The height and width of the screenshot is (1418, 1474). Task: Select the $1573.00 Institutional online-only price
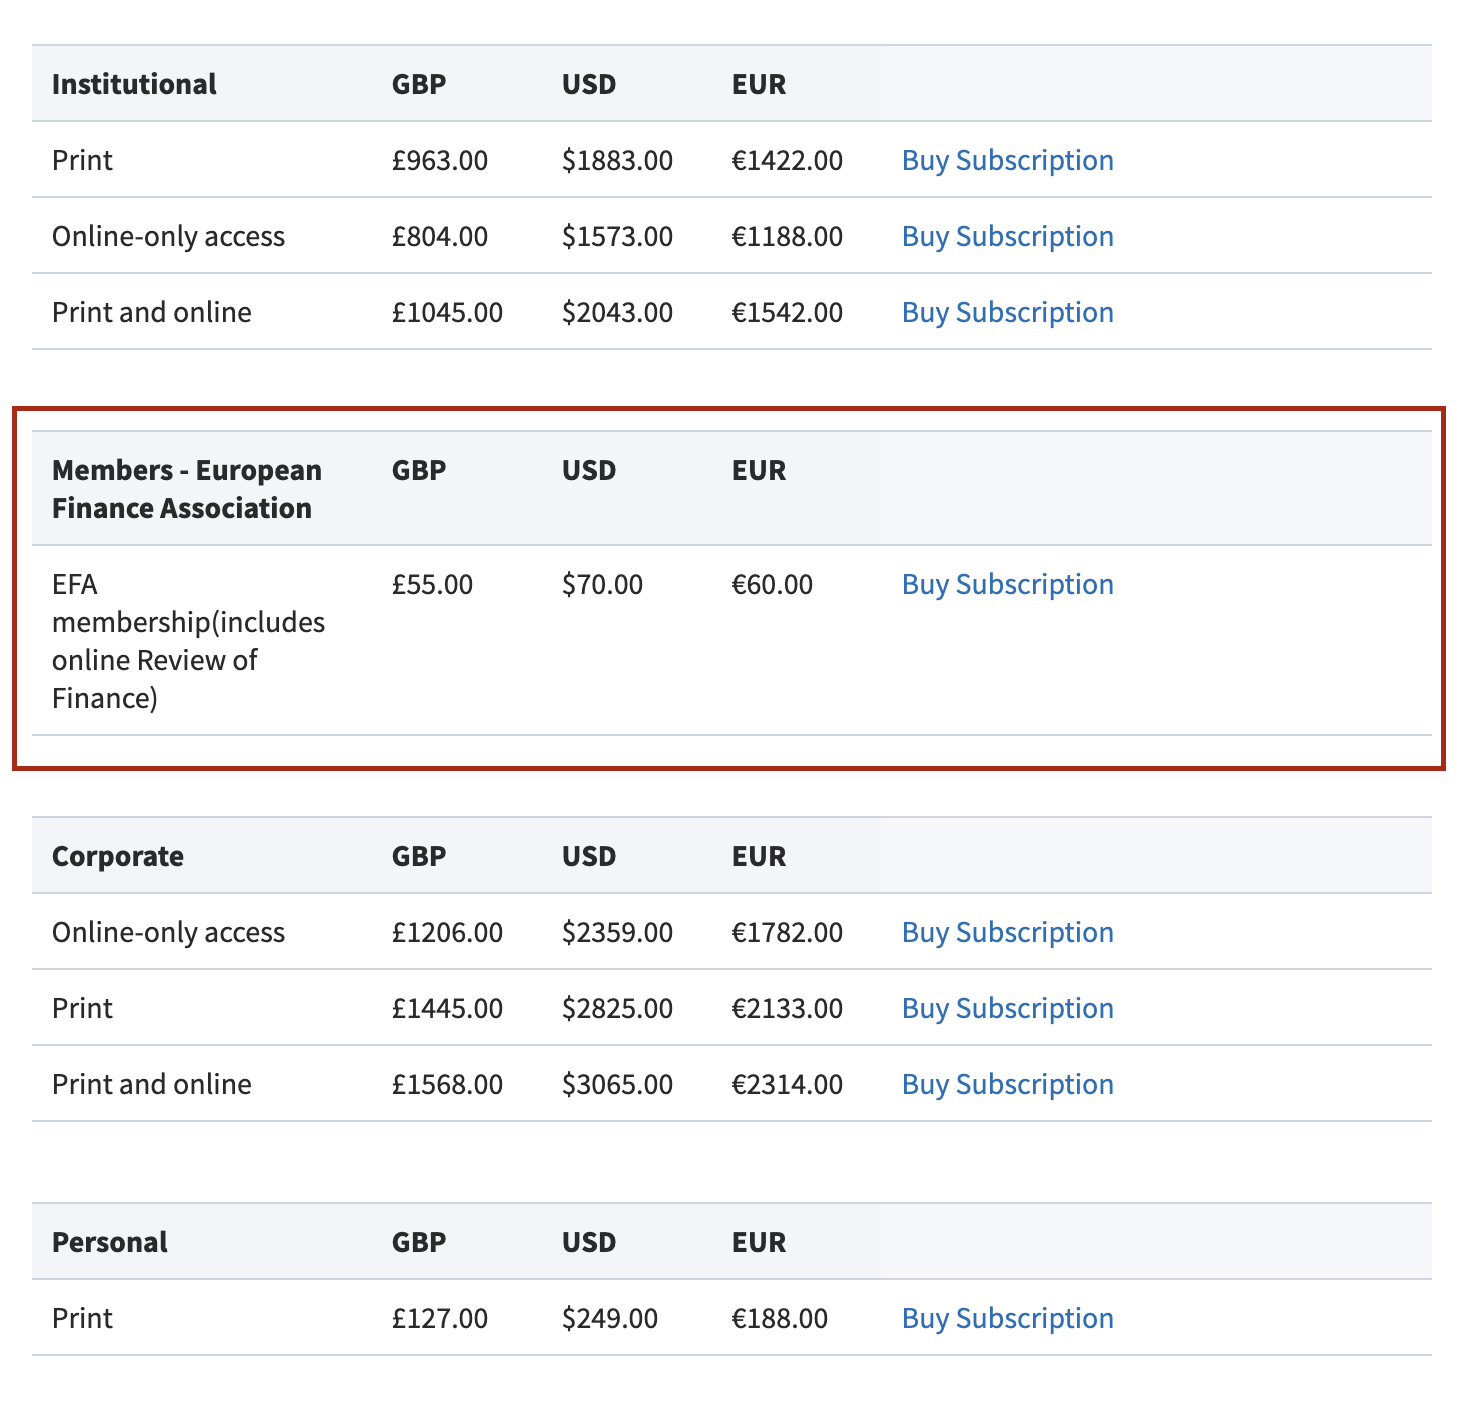tap(617, 237)
